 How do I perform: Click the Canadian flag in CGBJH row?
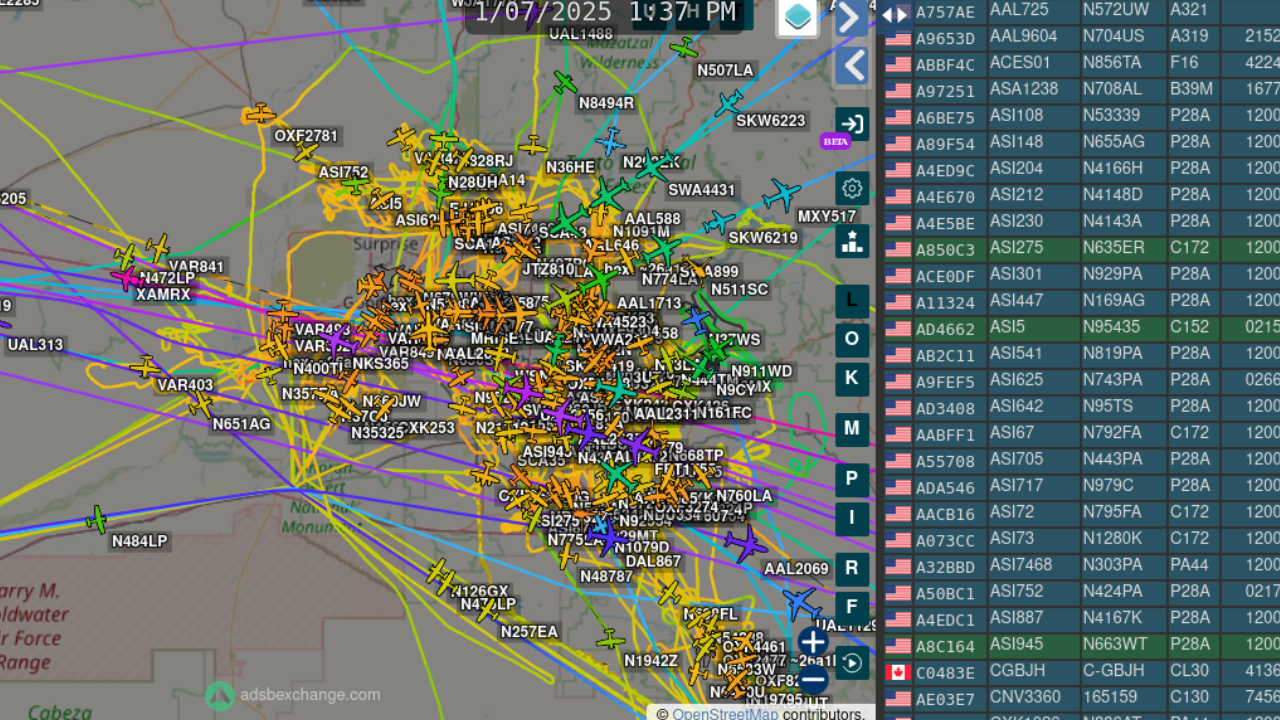tap(898, 672)
